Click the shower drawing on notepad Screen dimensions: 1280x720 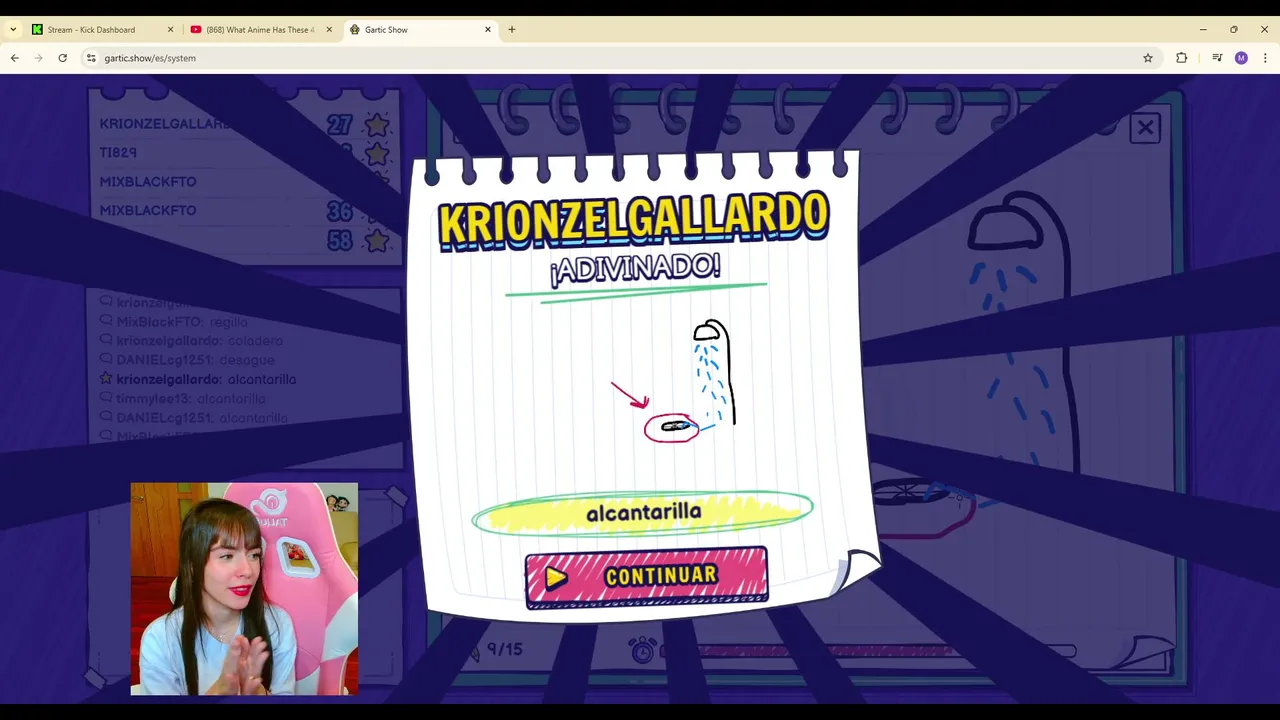click(690, 382)
